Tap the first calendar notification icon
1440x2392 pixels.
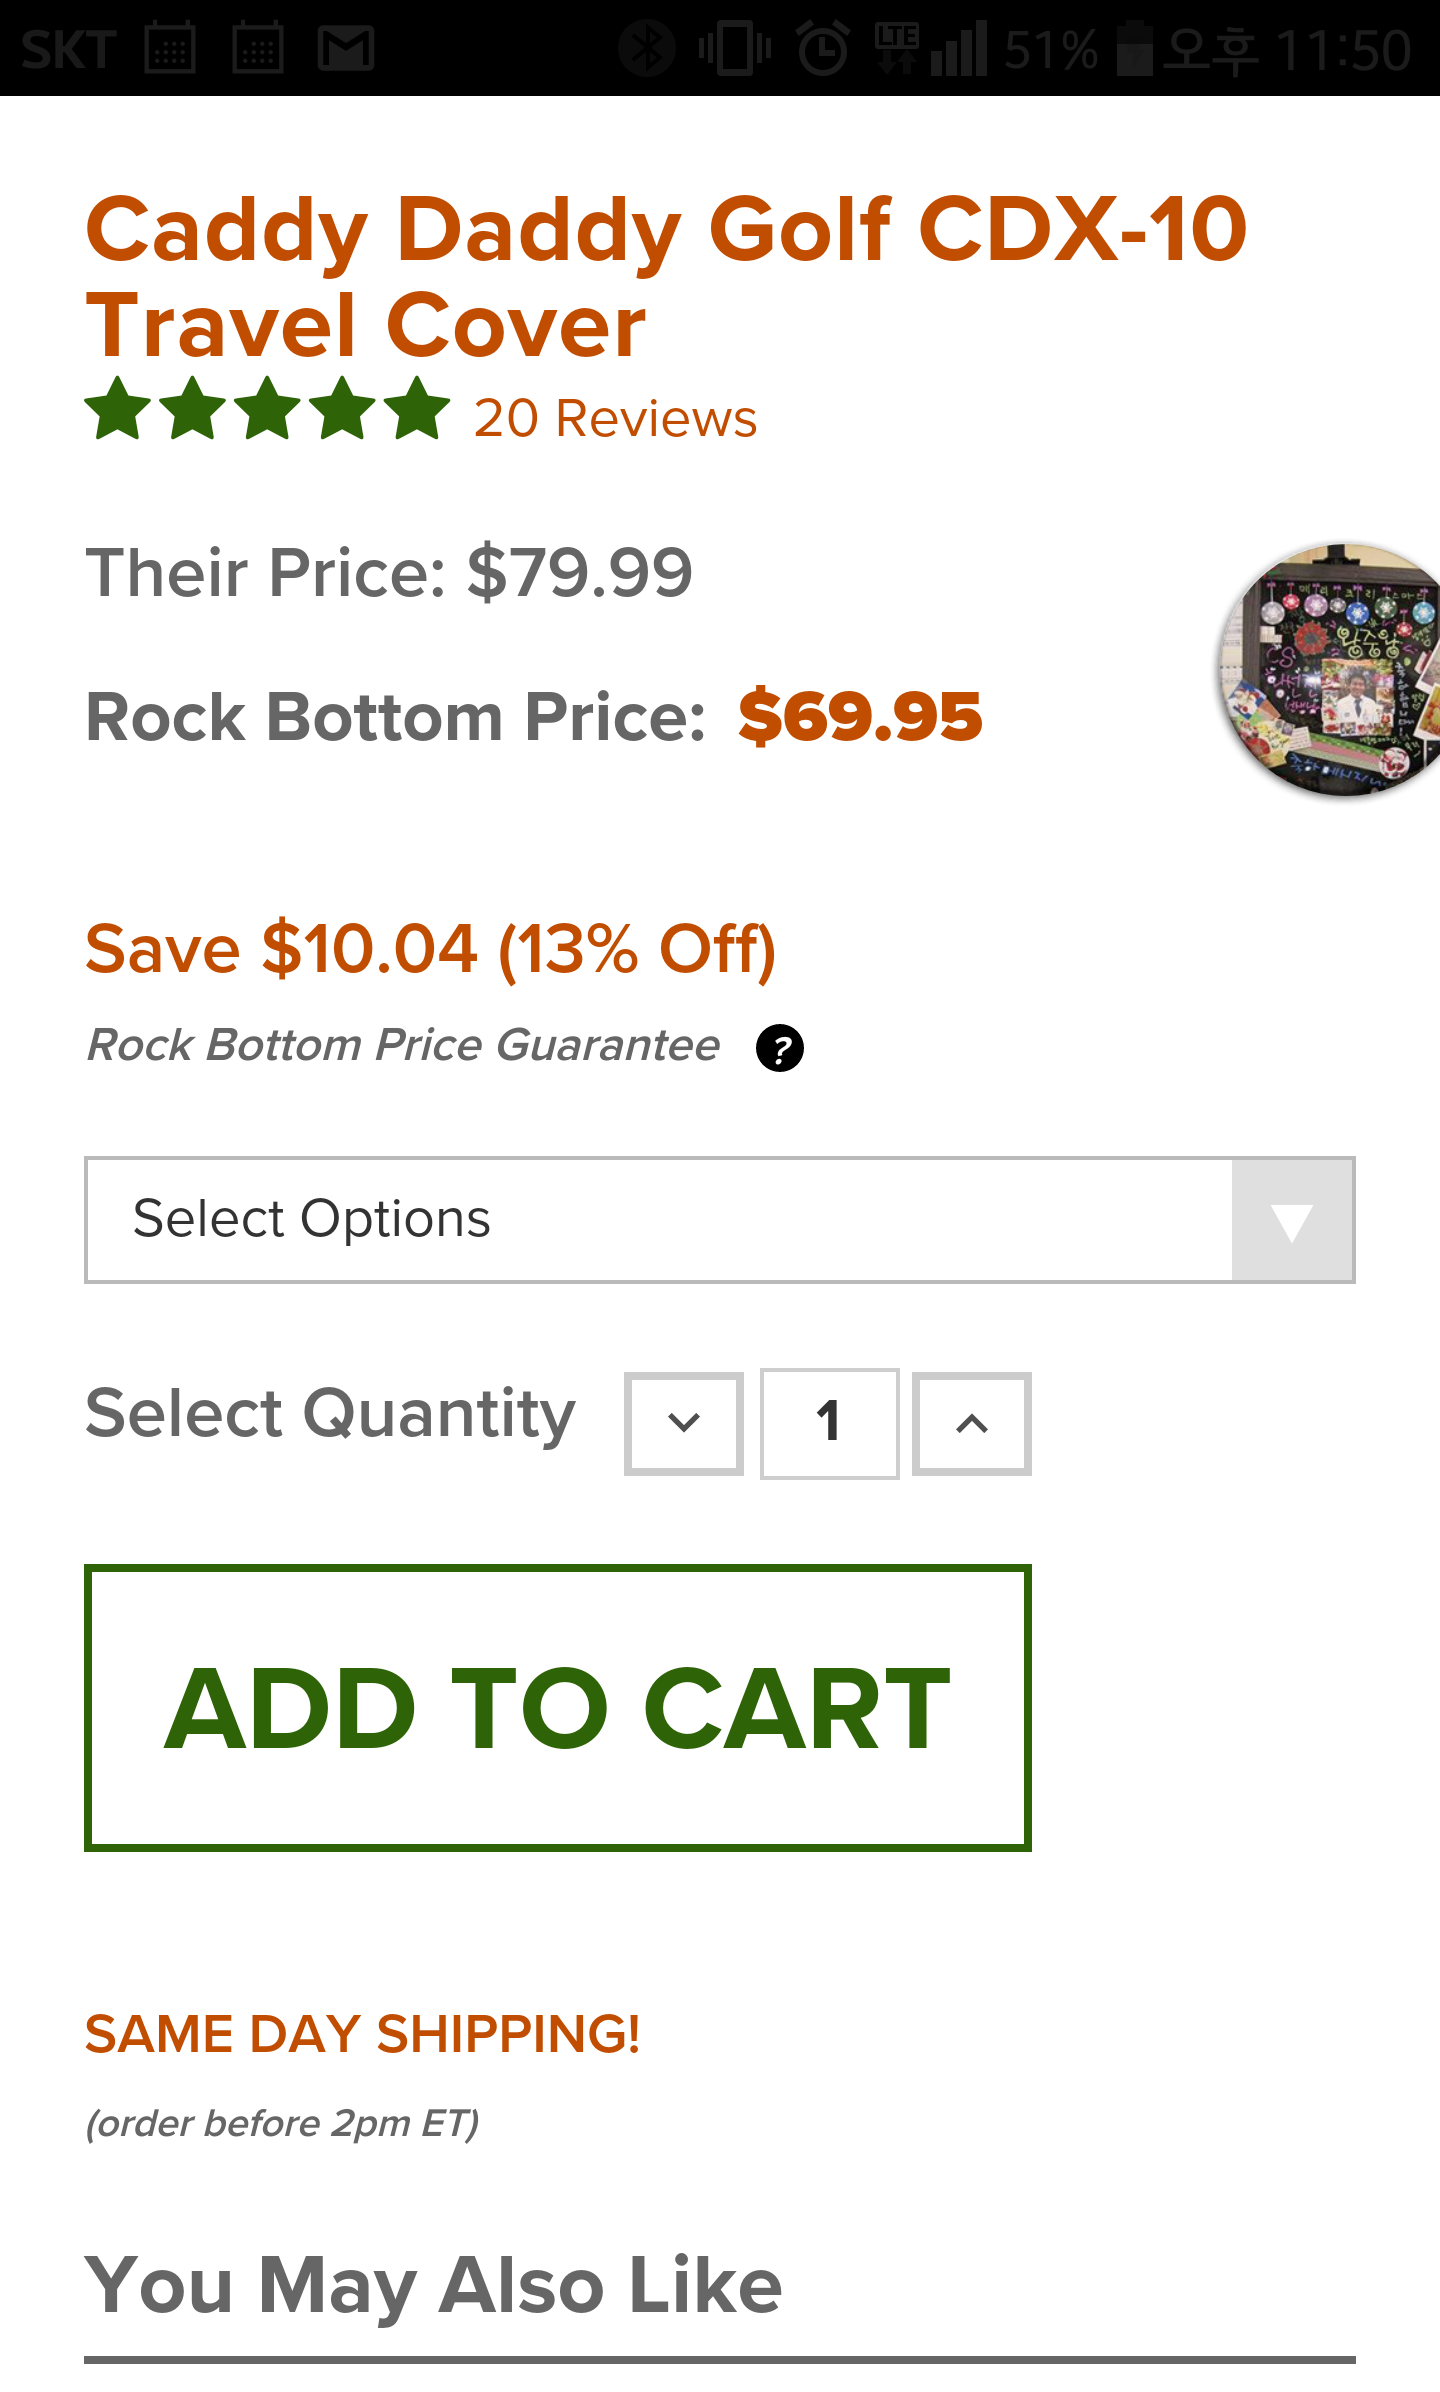170,48
